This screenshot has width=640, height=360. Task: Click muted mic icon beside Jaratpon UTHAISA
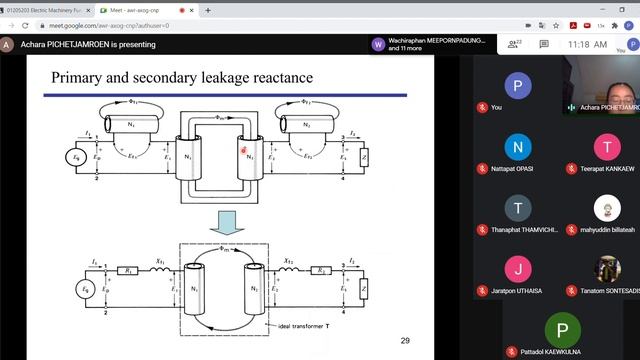tap(482, 291)
